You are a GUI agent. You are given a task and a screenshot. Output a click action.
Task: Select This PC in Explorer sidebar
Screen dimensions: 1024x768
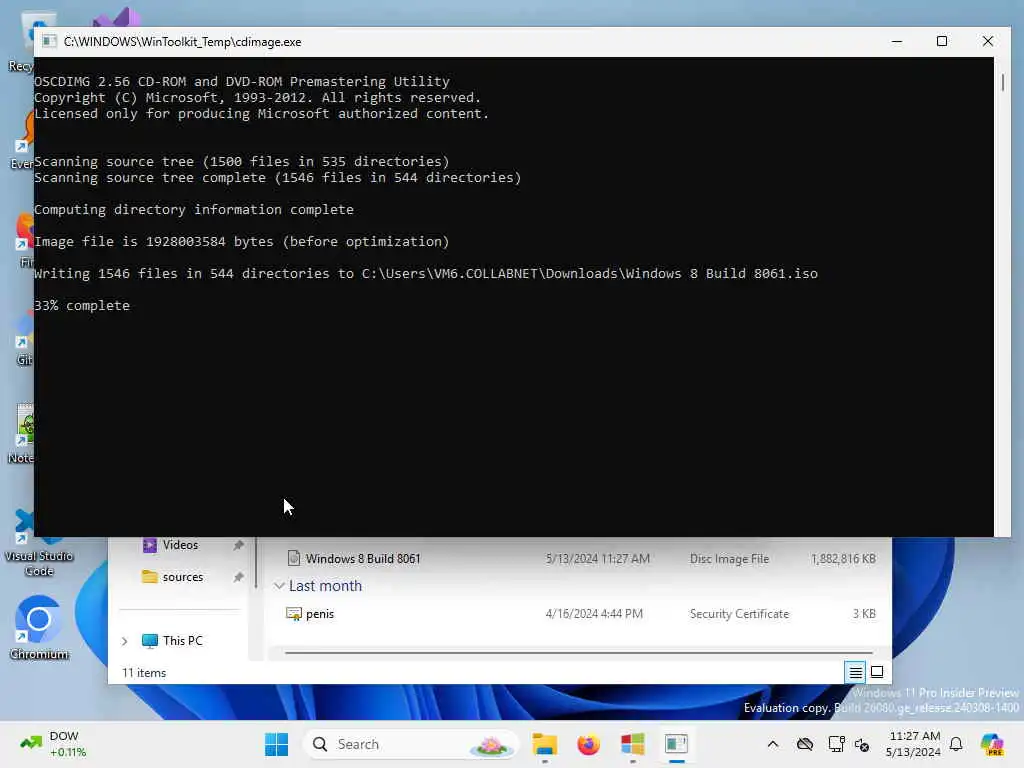click(x=173, y=641)
